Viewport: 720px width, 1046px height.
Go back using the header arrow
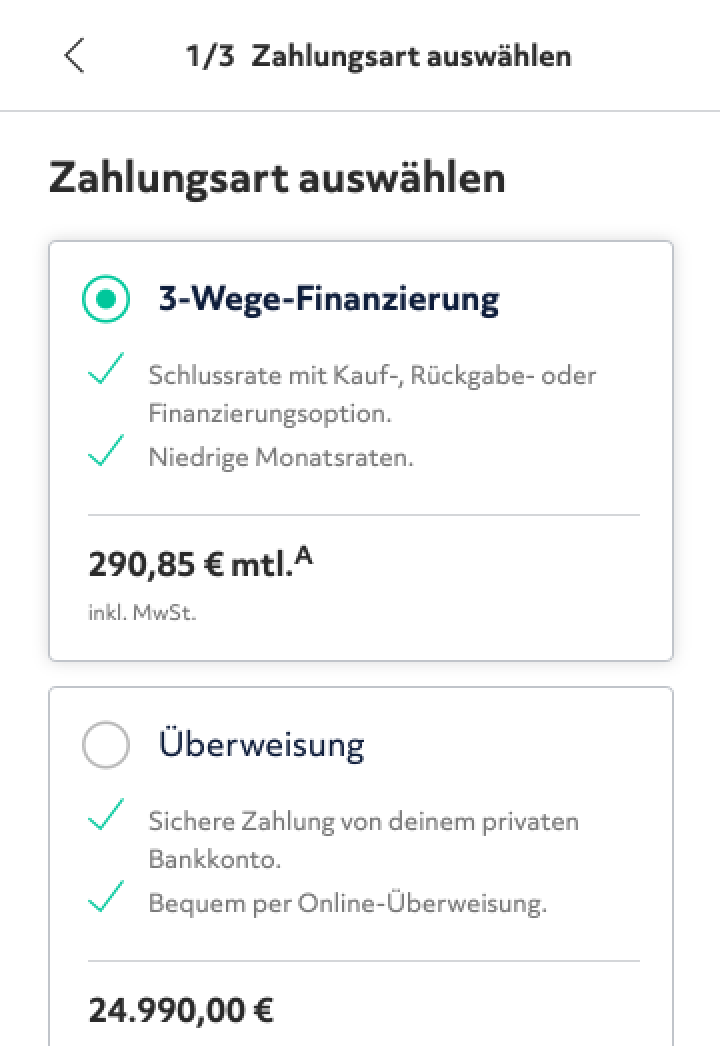coord(74,56)
